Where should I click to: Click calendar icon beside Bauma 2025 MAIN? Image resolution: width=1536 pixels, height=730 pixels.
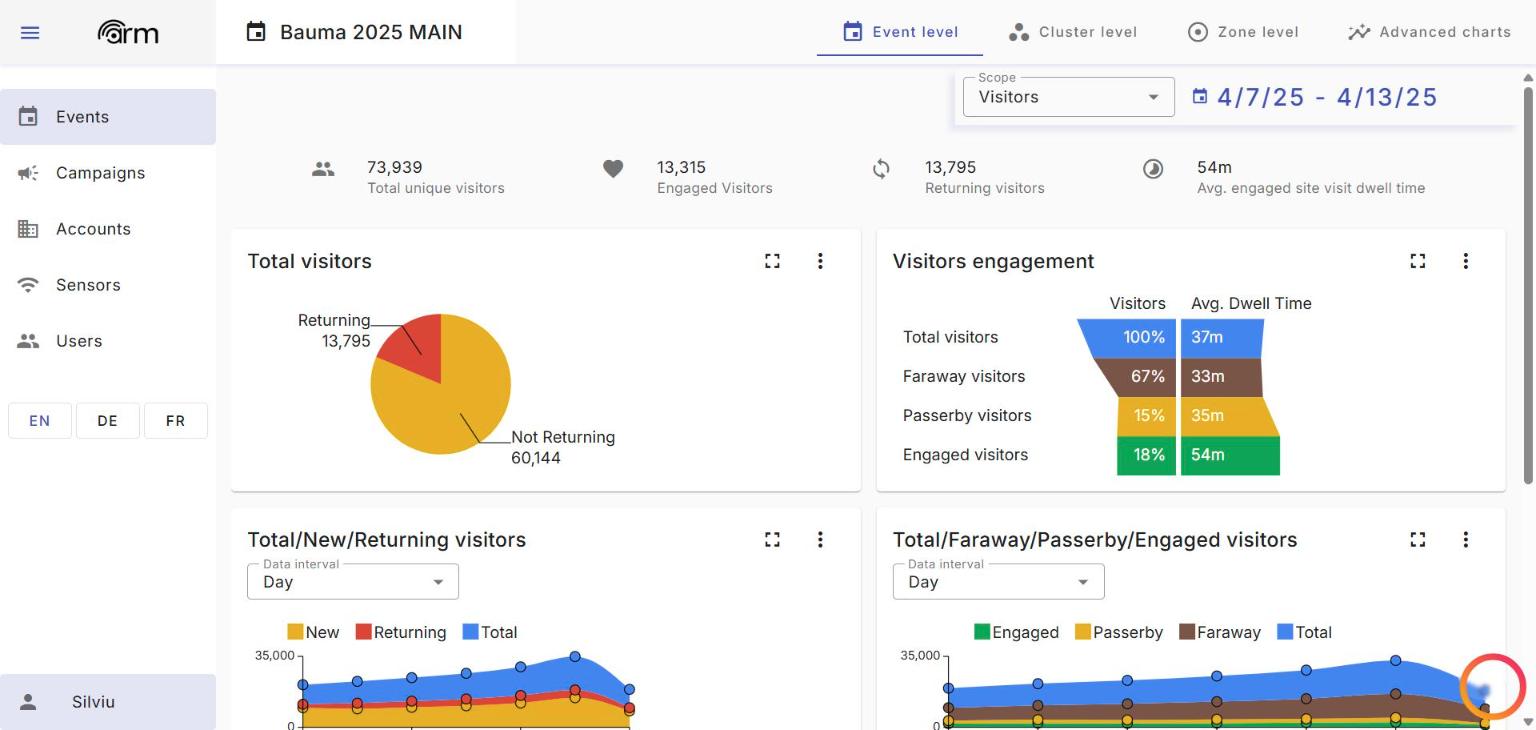click(256, 32)
